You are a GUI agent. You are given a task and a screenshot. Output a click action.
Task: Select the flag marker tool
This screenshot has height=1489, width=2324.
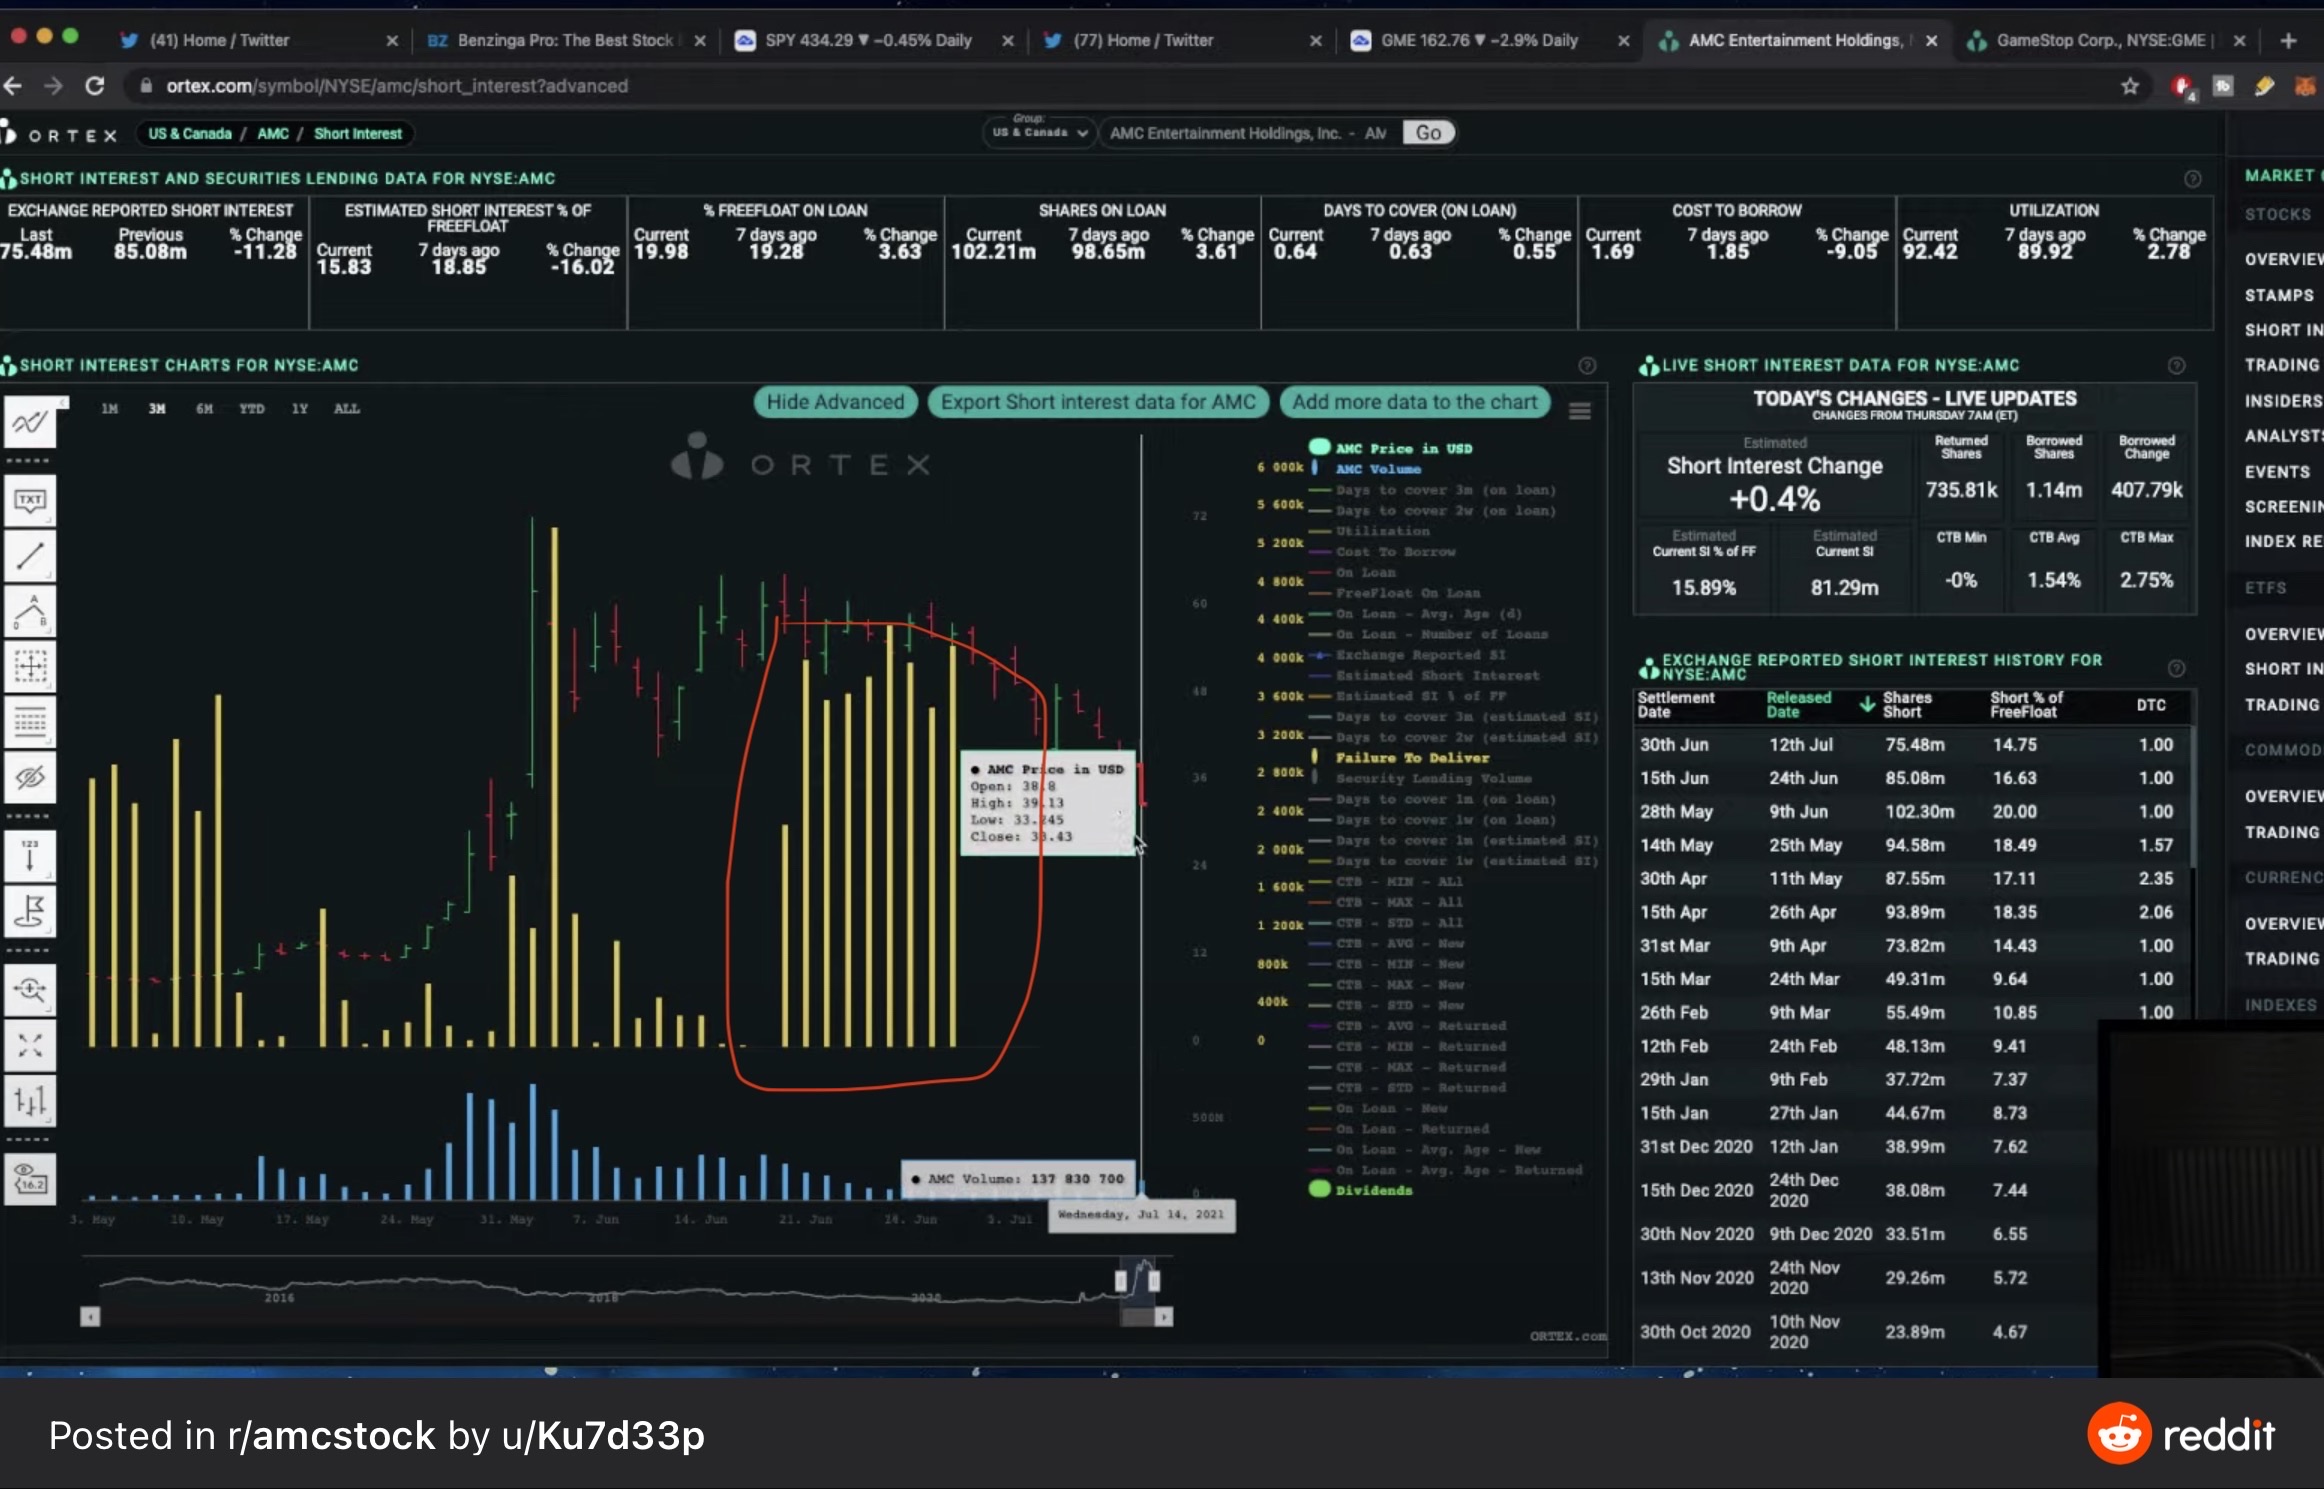click(x=30, y=911)
